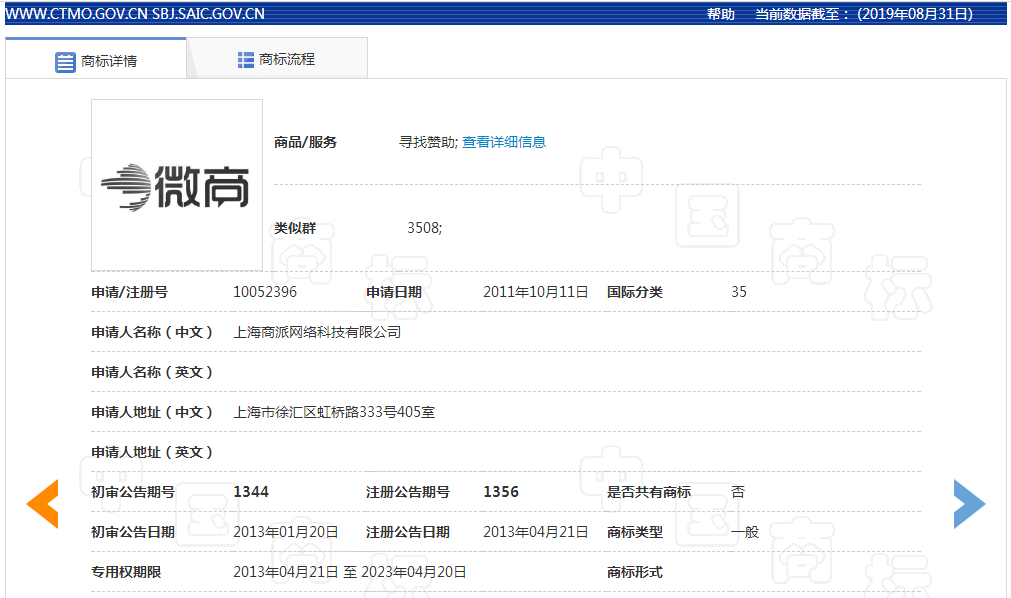Click the 申请日期 label

tap(394, 292)
